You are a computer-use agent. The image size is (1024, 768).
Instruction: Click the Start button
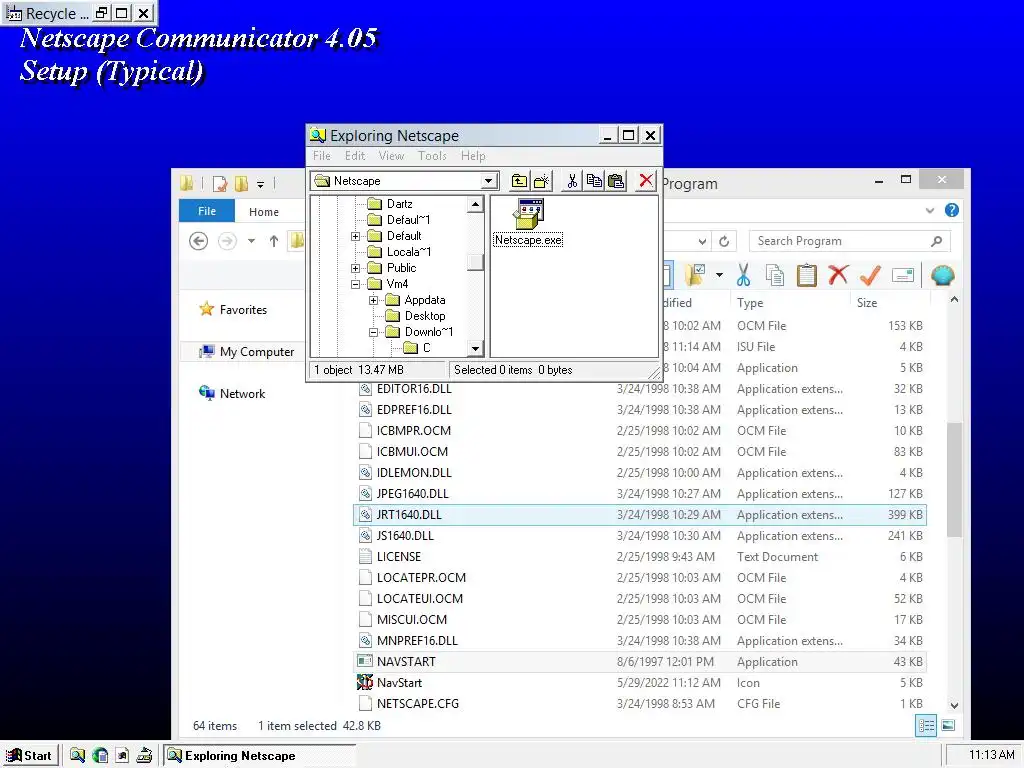tap(29, 756)
